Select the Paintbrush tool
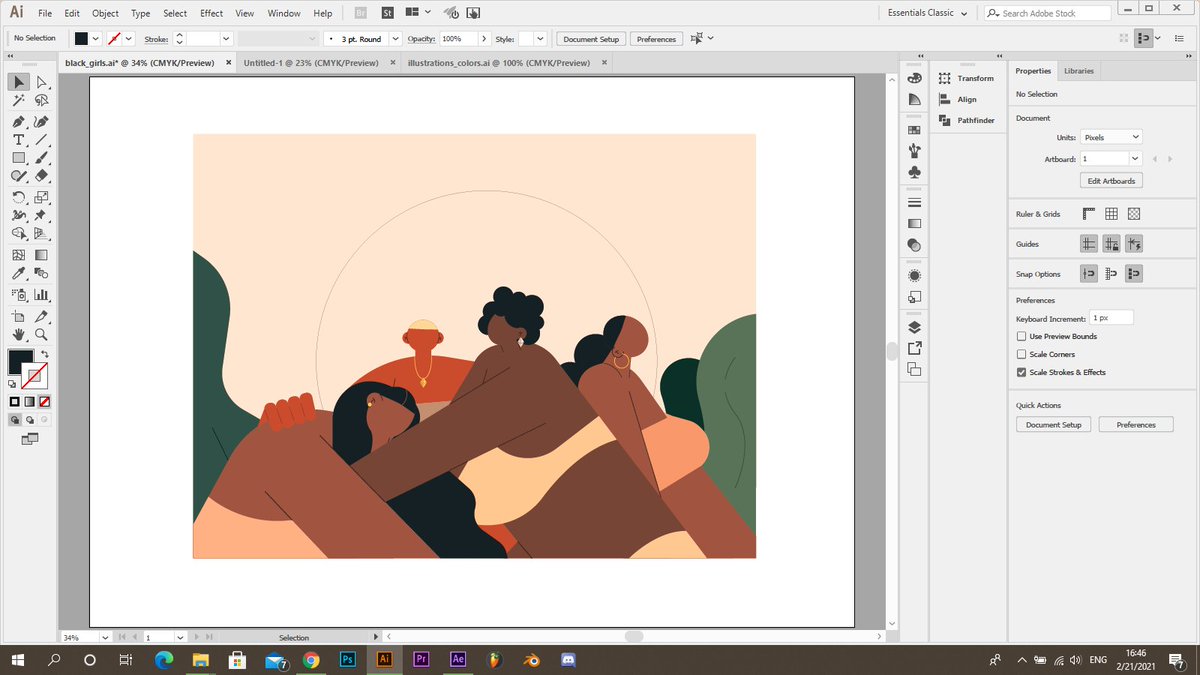Screen dimensions: 1200x675 (42, 158)
